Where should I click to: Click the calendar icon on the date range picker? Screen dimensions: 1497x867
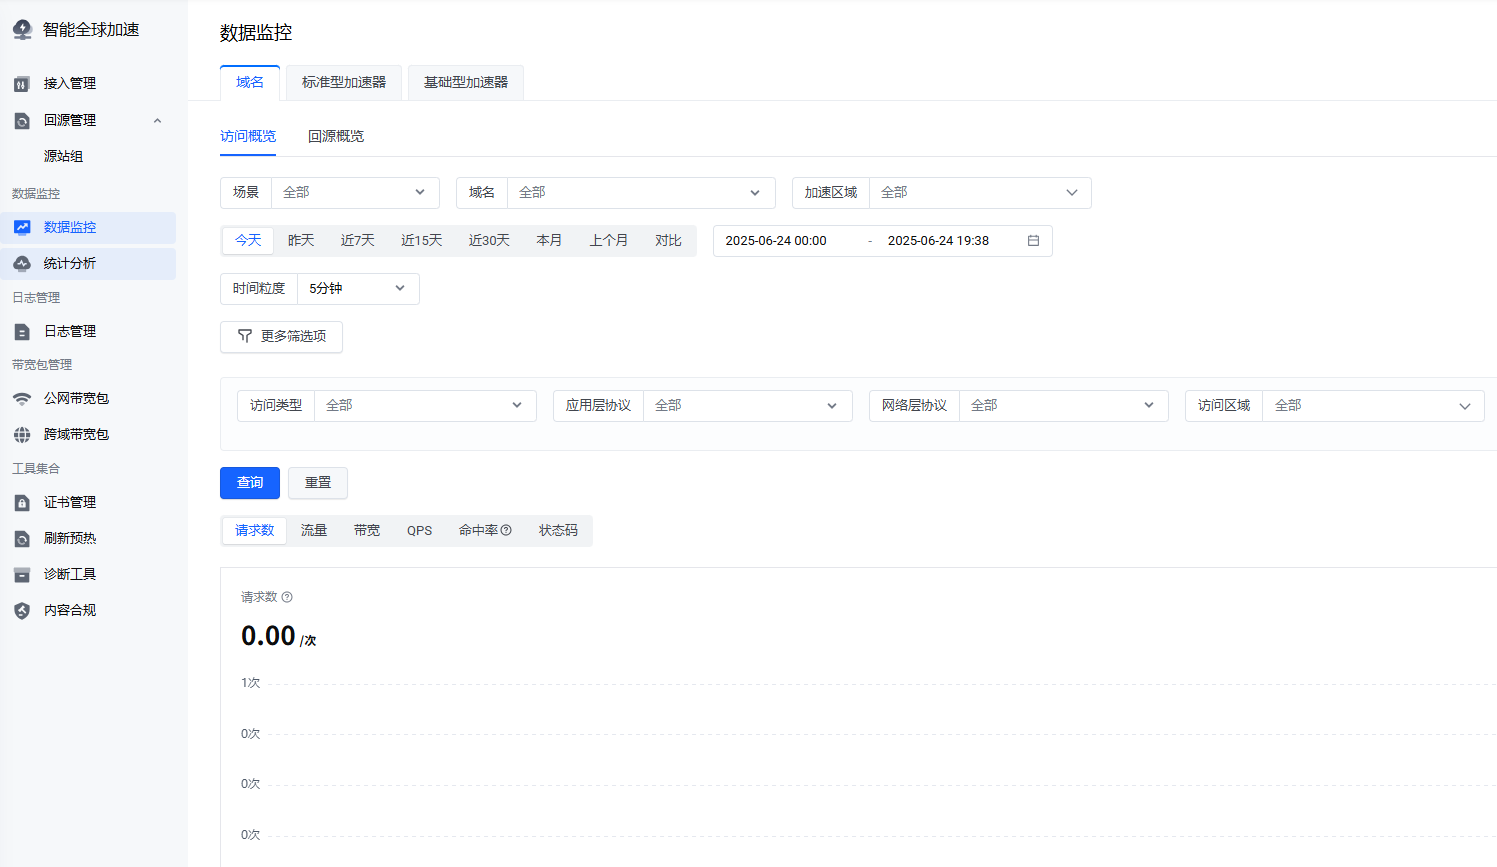1032,240
